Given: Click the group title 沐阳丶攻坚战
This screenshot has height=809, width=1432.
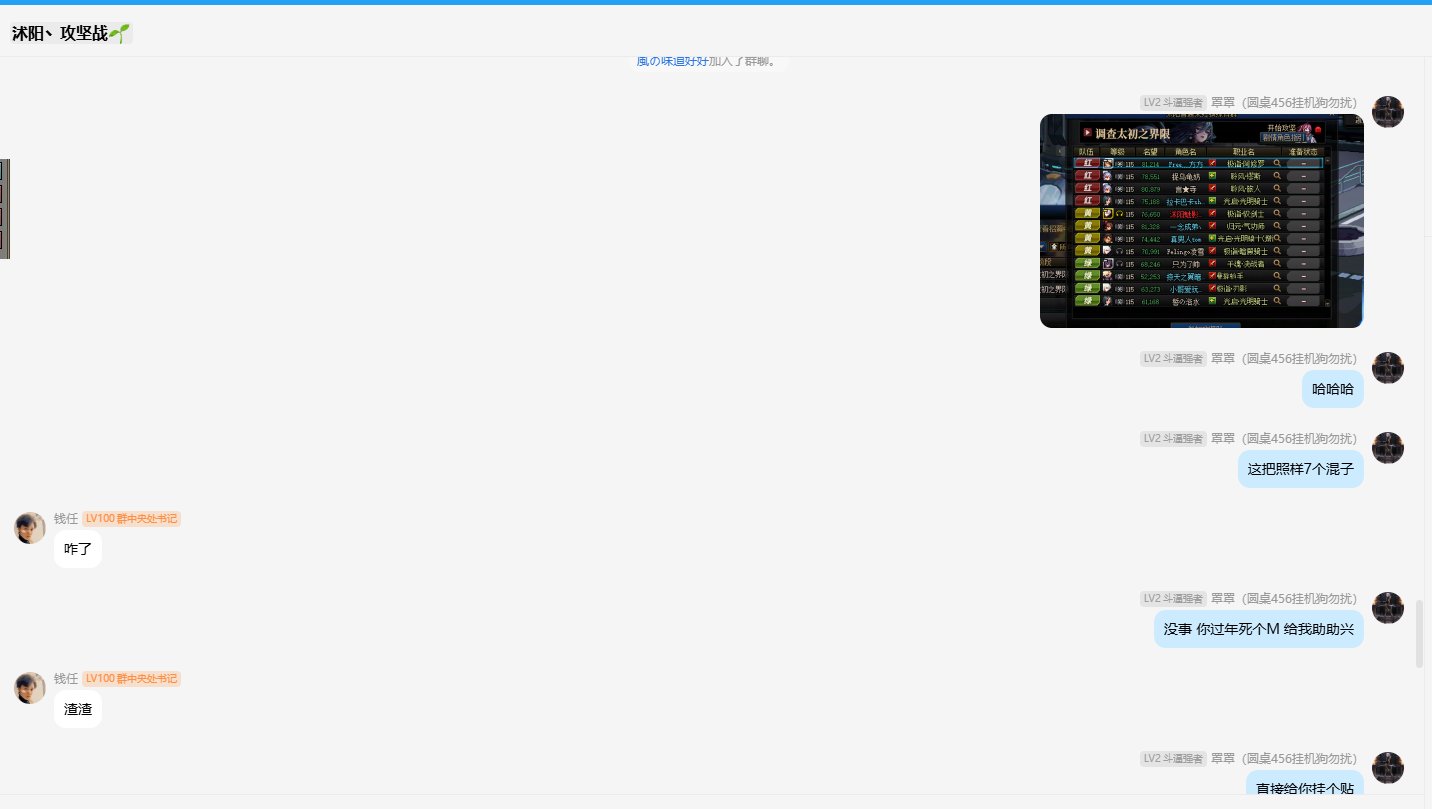Looking at the screenshot, I should 60,33.
